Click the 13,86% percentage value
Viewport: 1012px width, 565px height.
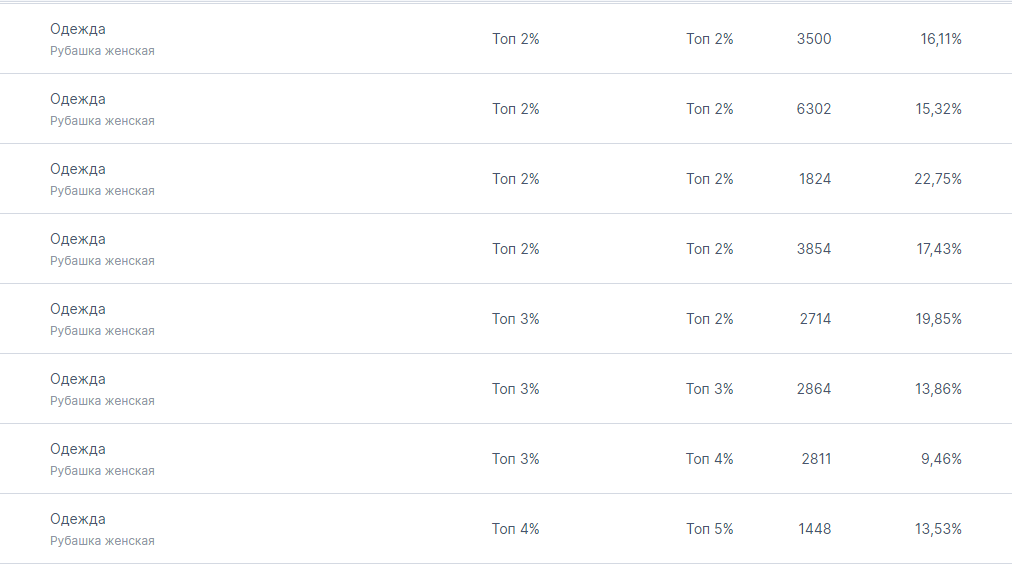click(938, 389)
